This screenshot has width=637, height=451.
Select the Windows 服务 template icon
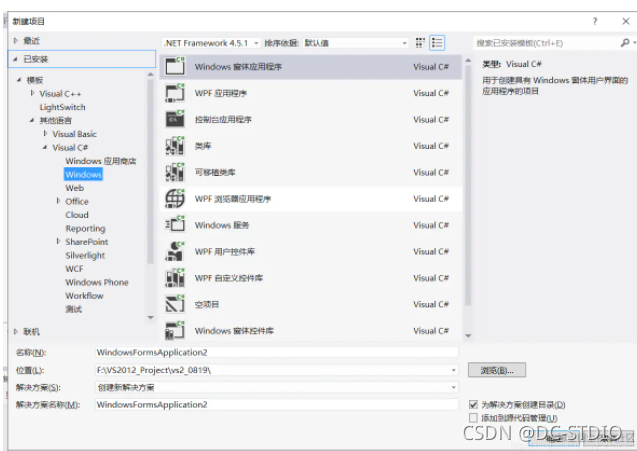coord(175,225)
